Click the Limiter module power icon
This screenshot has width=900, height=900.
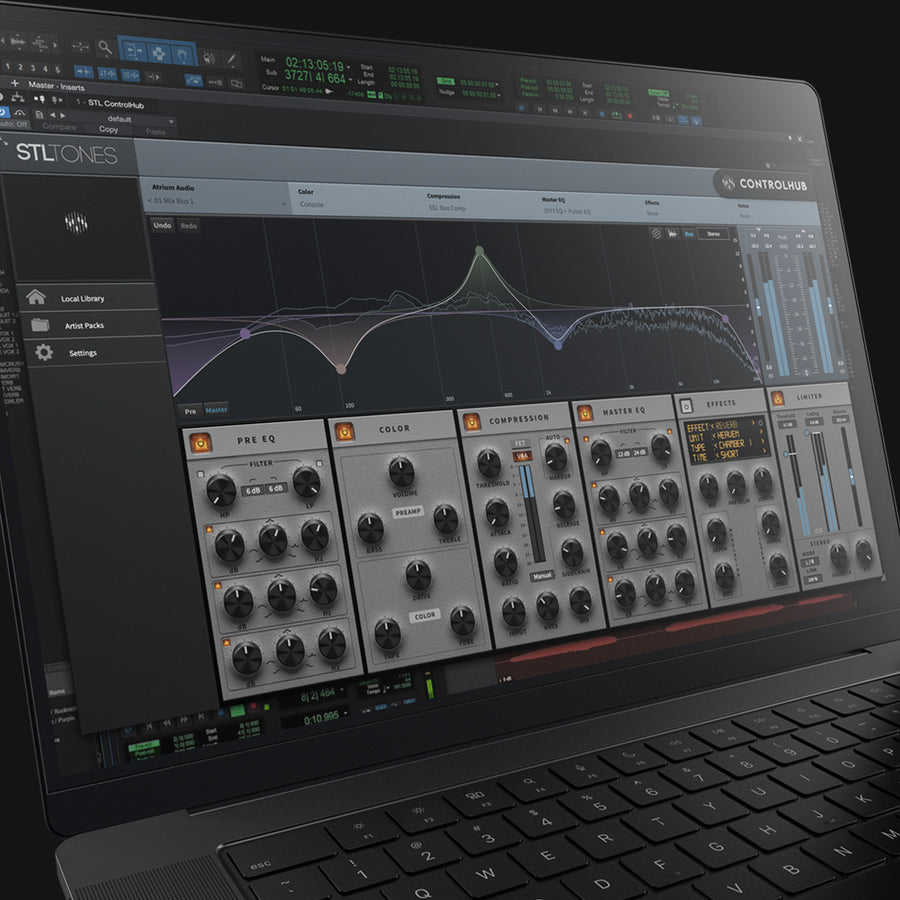(777, 399)
